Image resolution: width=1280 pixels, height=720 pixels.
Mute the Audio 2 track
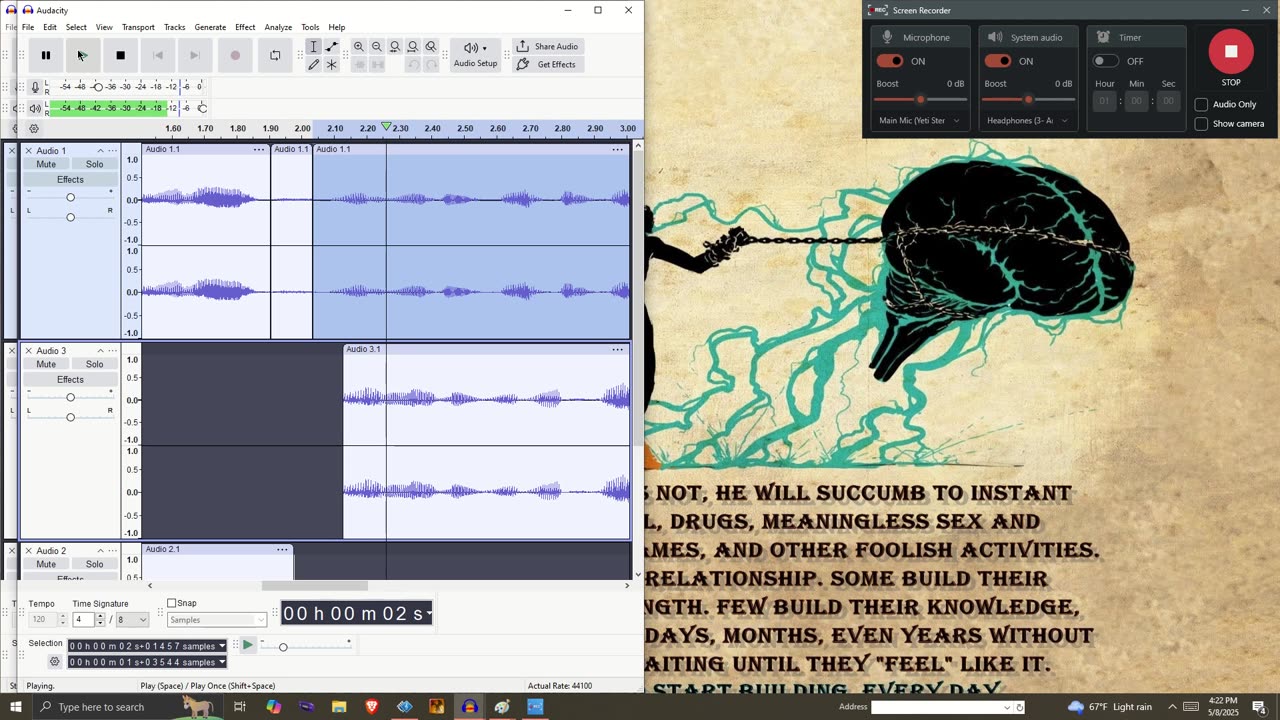tap(46, 564)
